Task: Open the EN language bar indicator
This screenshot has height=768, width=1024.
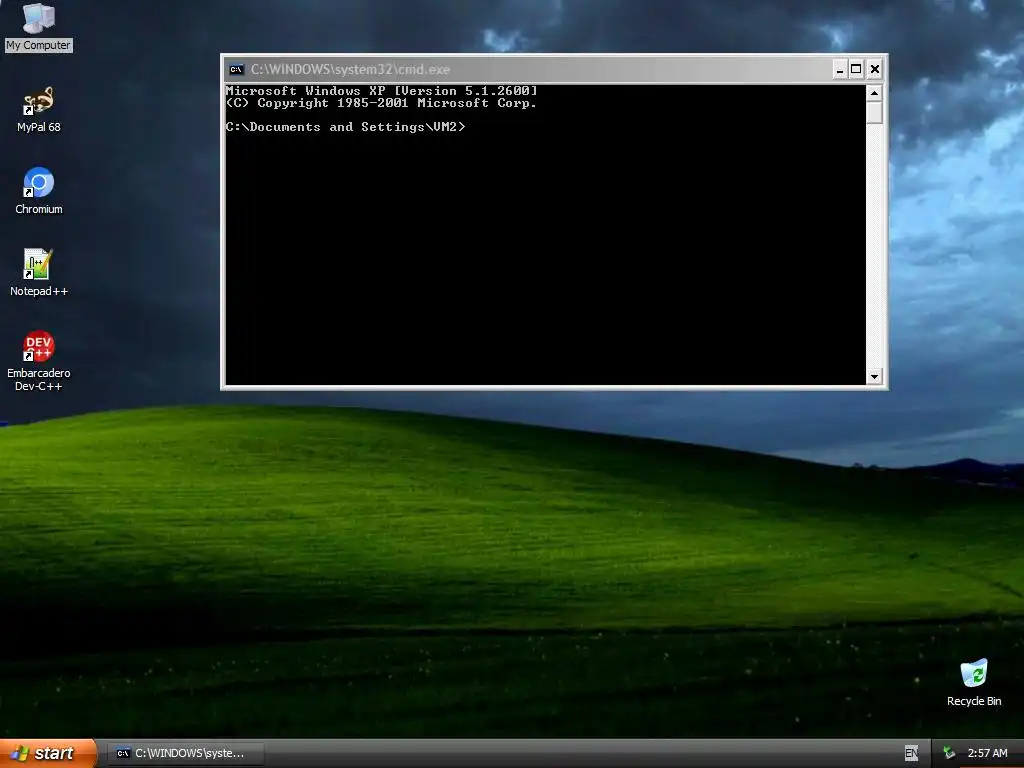Action: click(x=912, y=753)
